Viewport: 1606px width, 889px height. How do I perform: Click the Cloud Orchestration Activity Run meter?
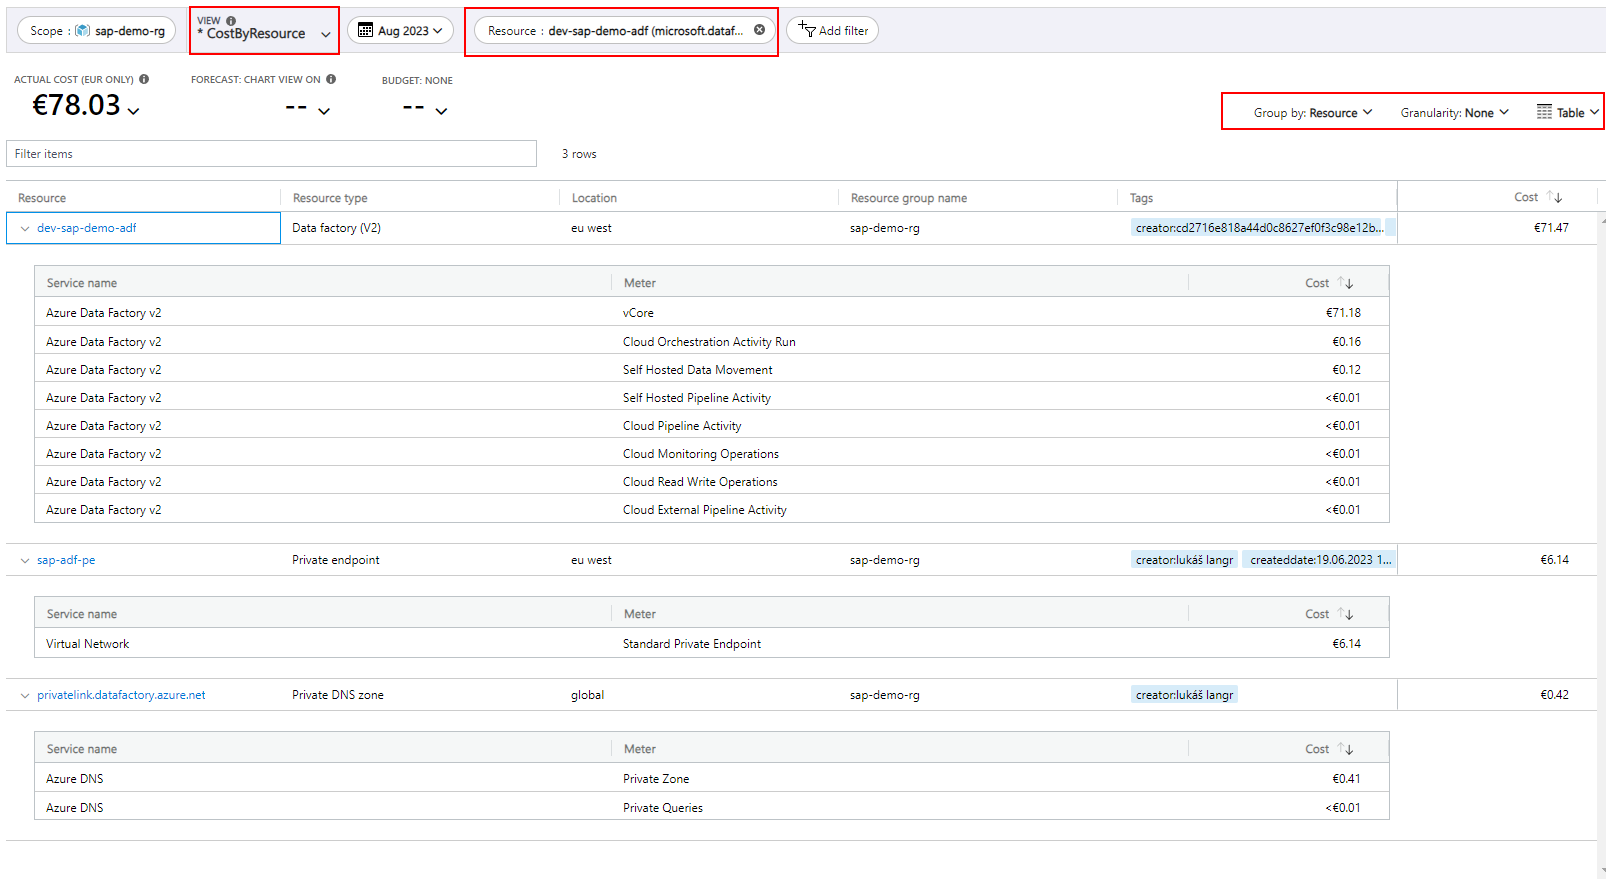pyautogui.click(x=709, y=342)
